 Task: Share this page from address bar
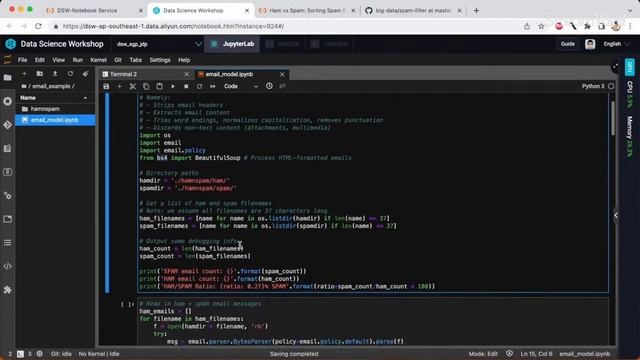pyautogui.click(x=527, y=27)
